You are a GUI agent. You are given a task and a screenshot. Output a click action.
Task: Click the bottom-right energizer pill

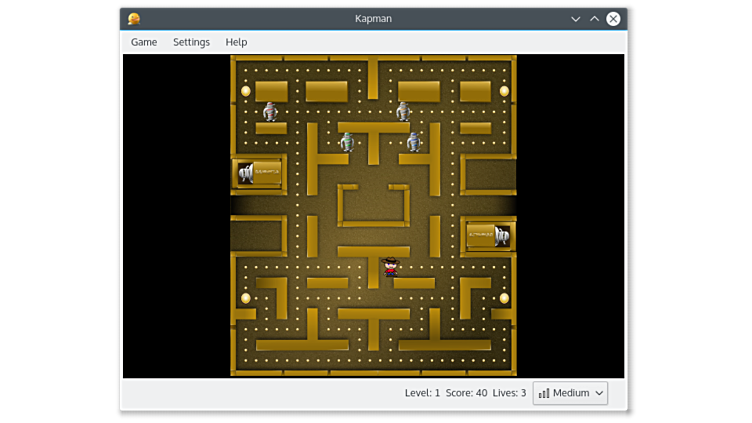pos(504,298)
